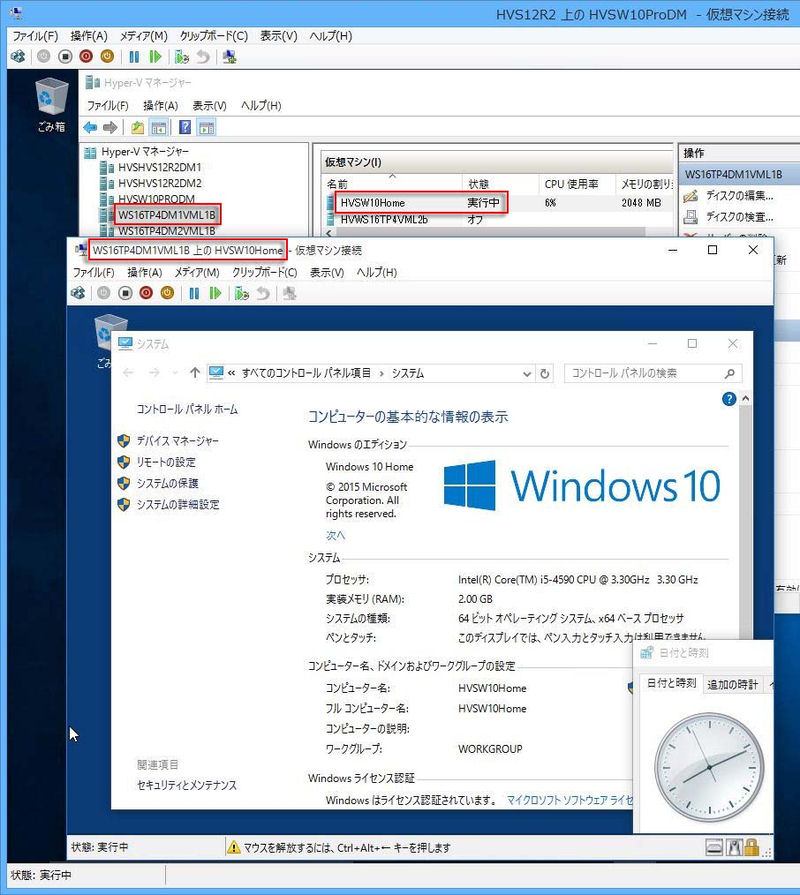
Task: Open リモートの設定 link
Action: 166,462
